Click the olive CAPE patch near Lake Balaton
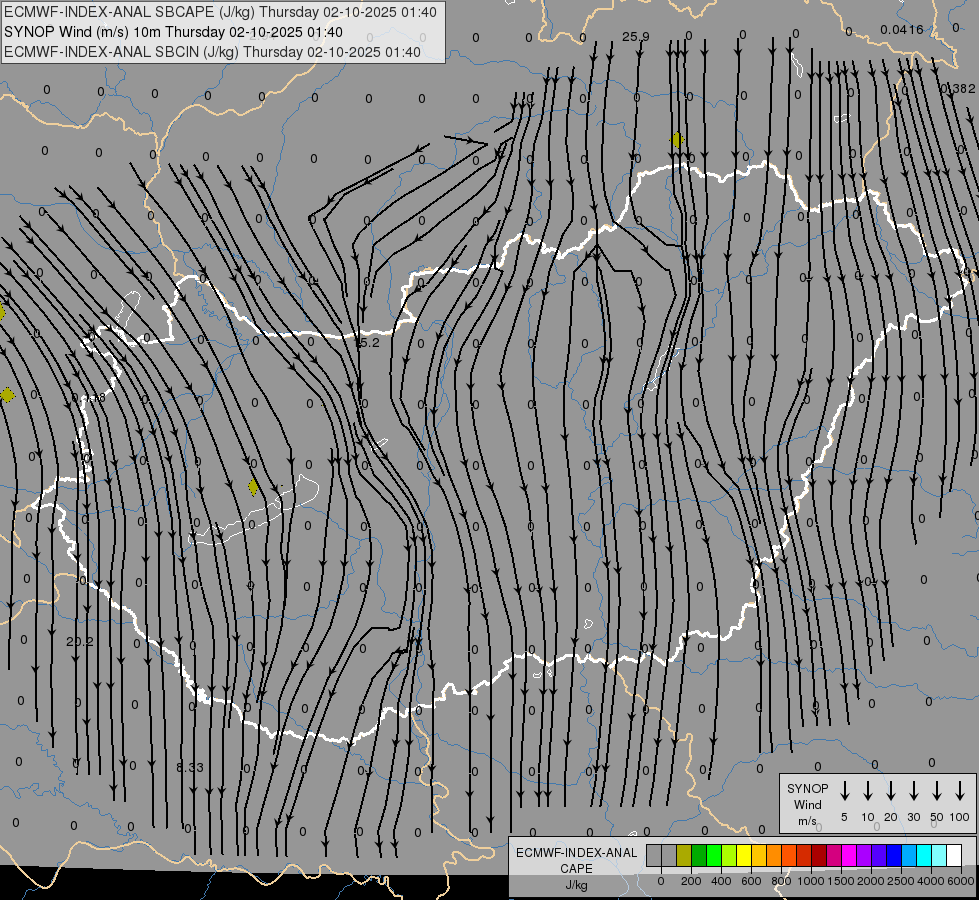This screenshot has width=979, height=900. pyautogui.click(x=253, y=487)
